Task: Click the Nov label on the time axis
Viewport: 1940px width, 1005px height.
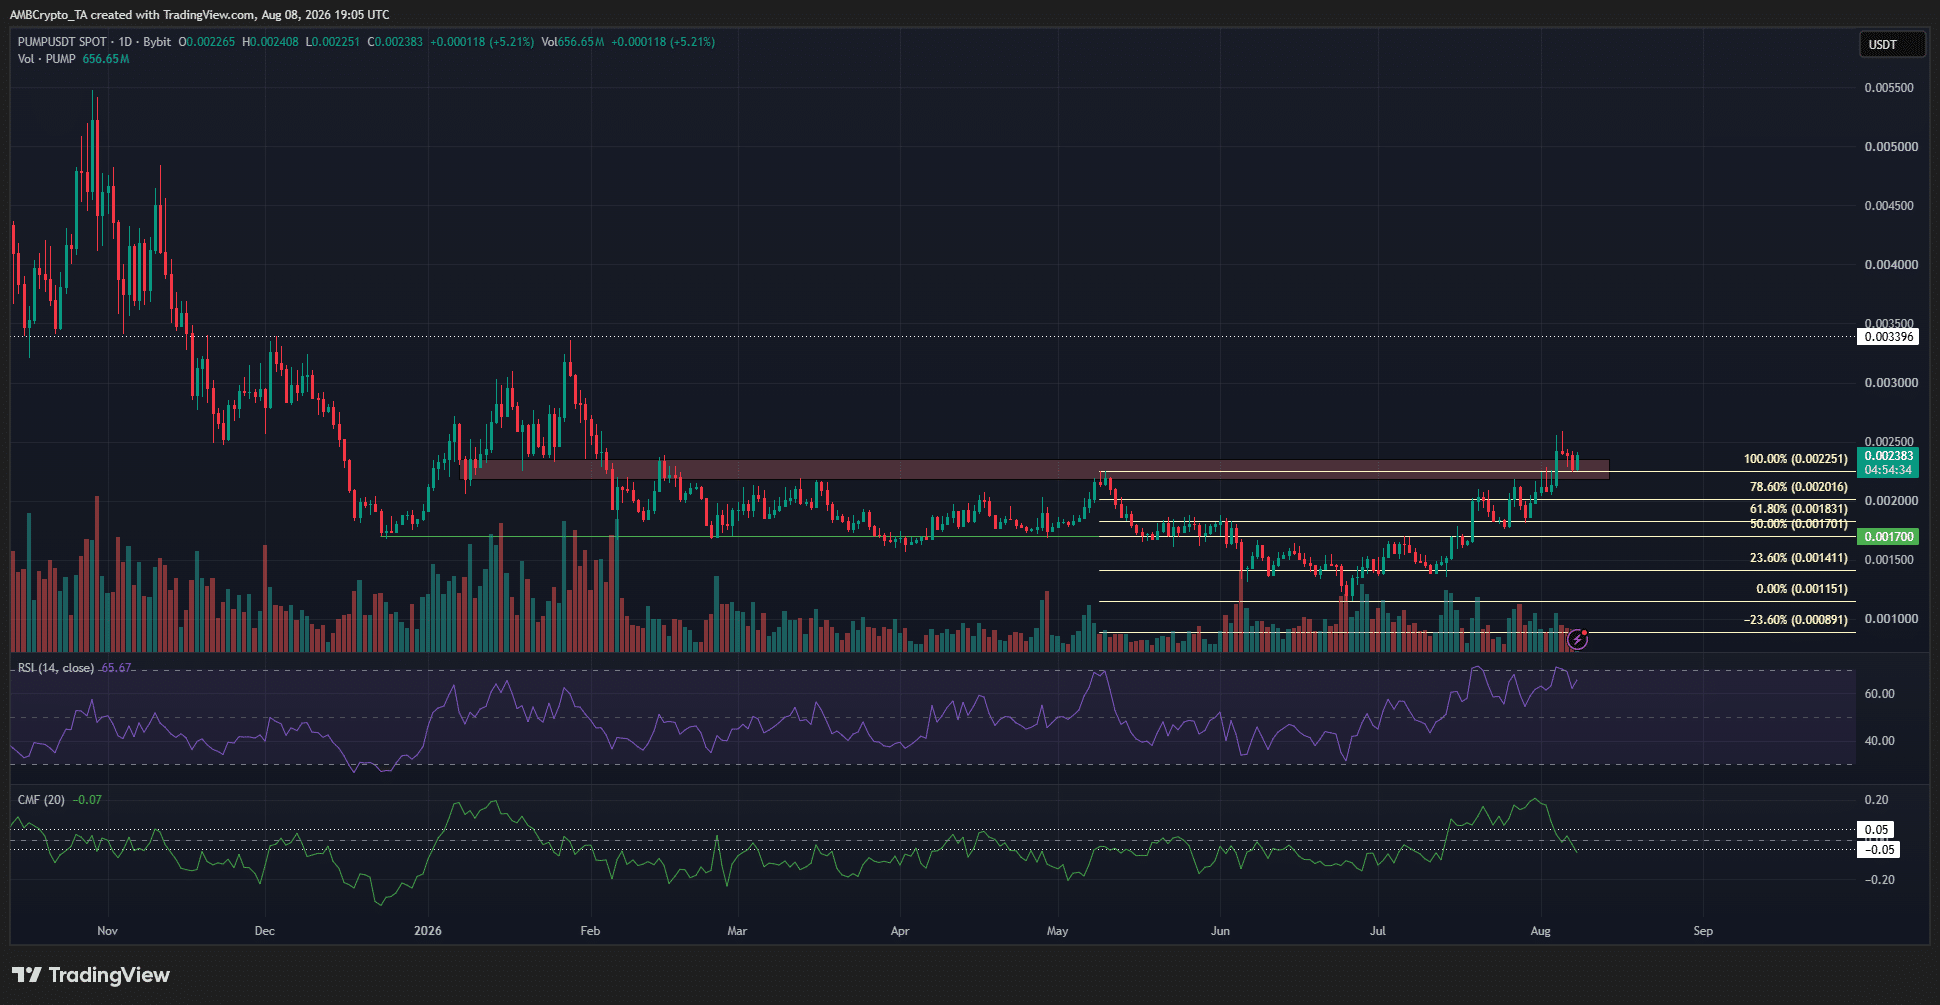Action: click(107, 931)
